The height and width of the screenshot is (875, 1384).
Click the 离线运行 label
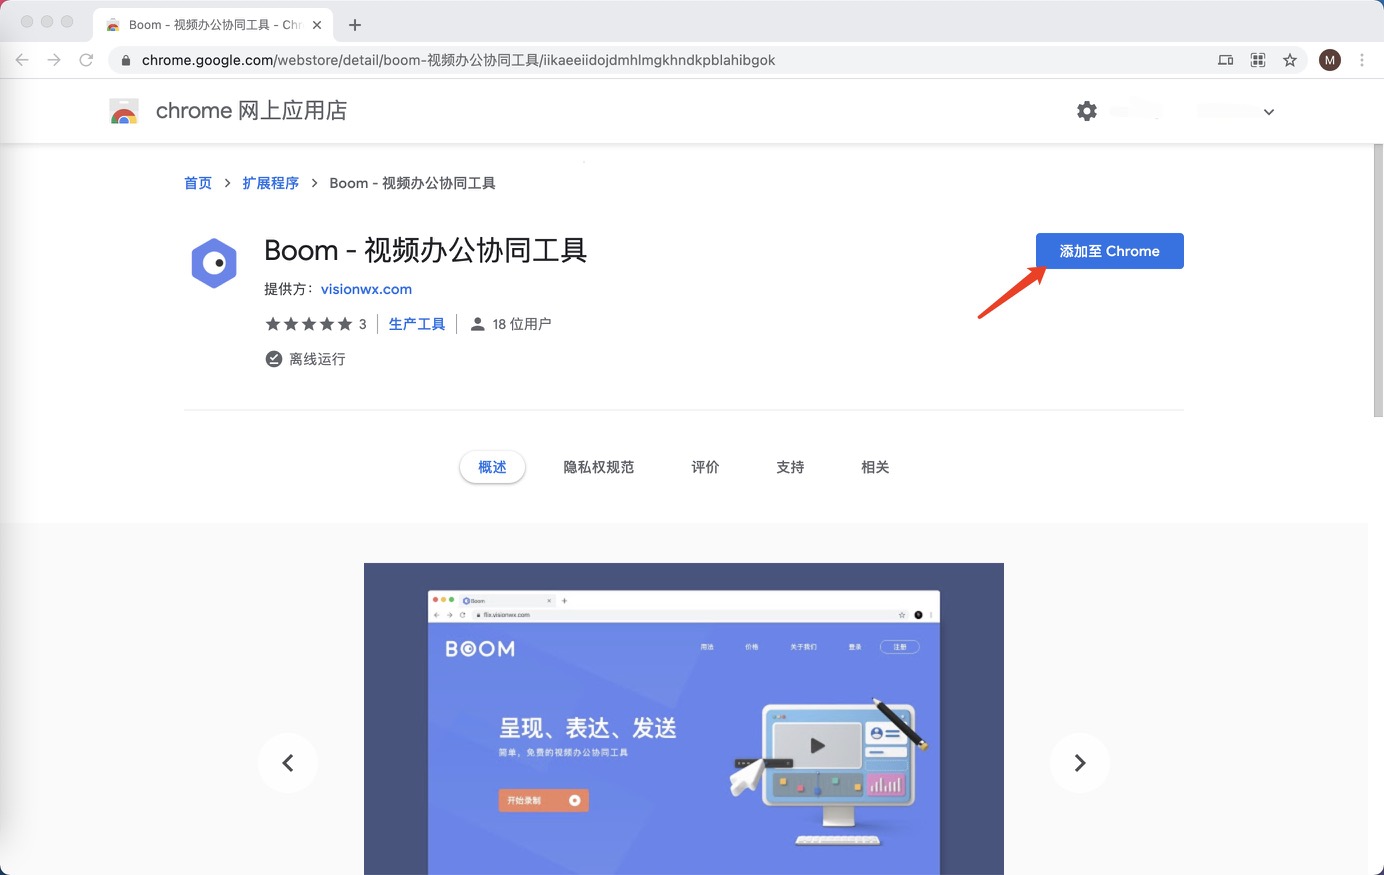pos(317,359)
